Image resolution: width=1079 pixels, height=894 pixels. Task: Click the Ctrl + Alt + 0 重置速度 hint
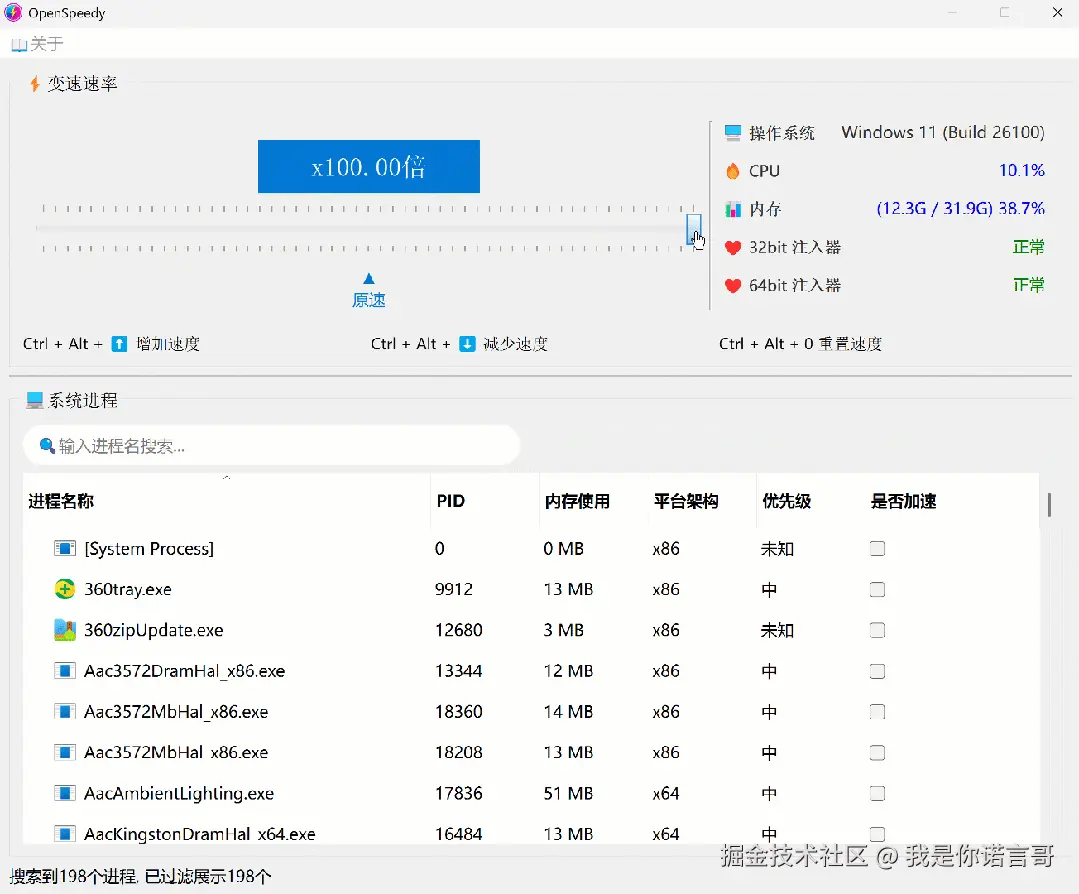(800, 343)
